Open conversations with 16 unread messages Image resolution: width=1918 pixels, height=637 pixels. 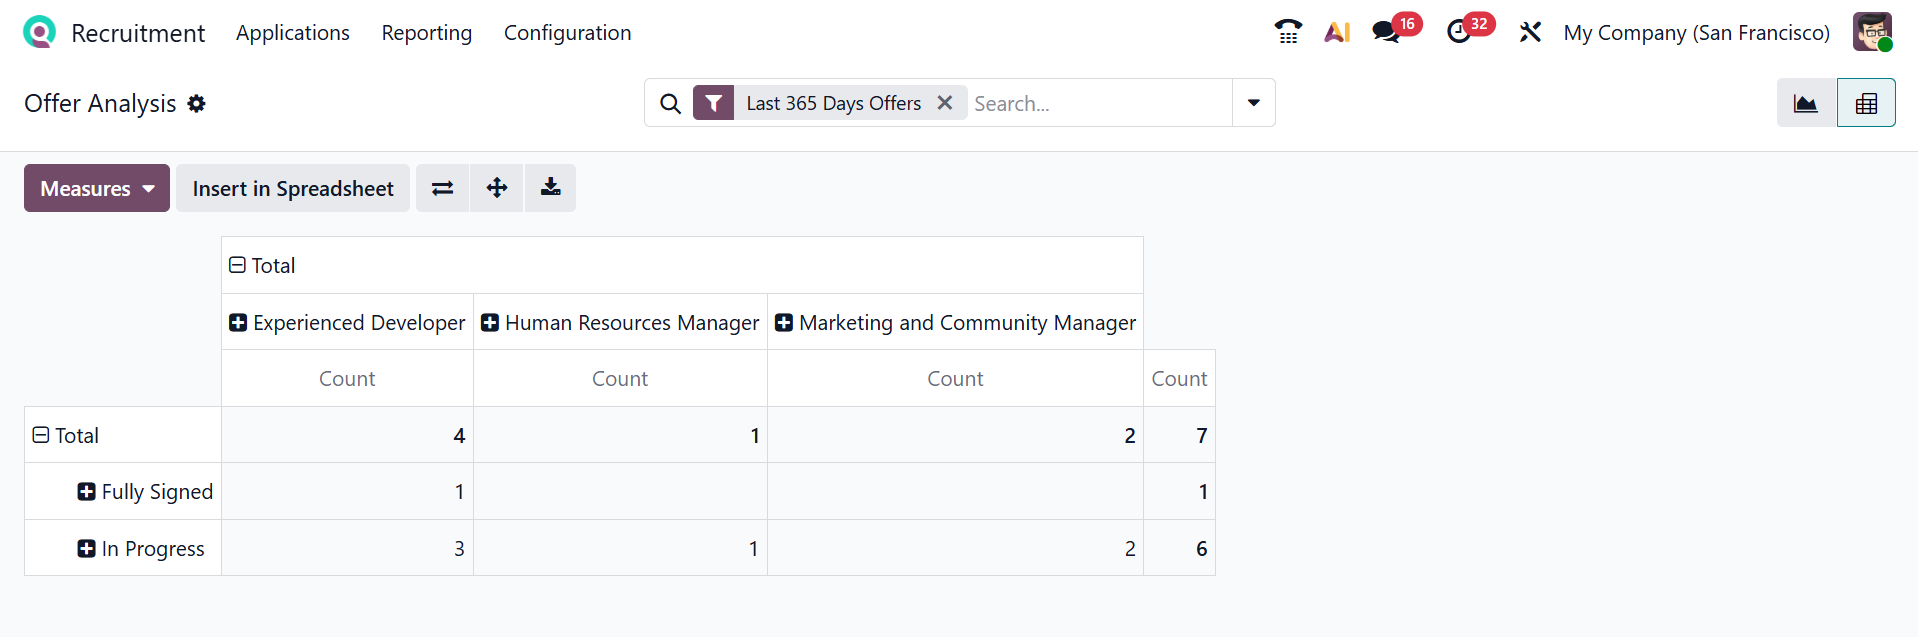1387,32
